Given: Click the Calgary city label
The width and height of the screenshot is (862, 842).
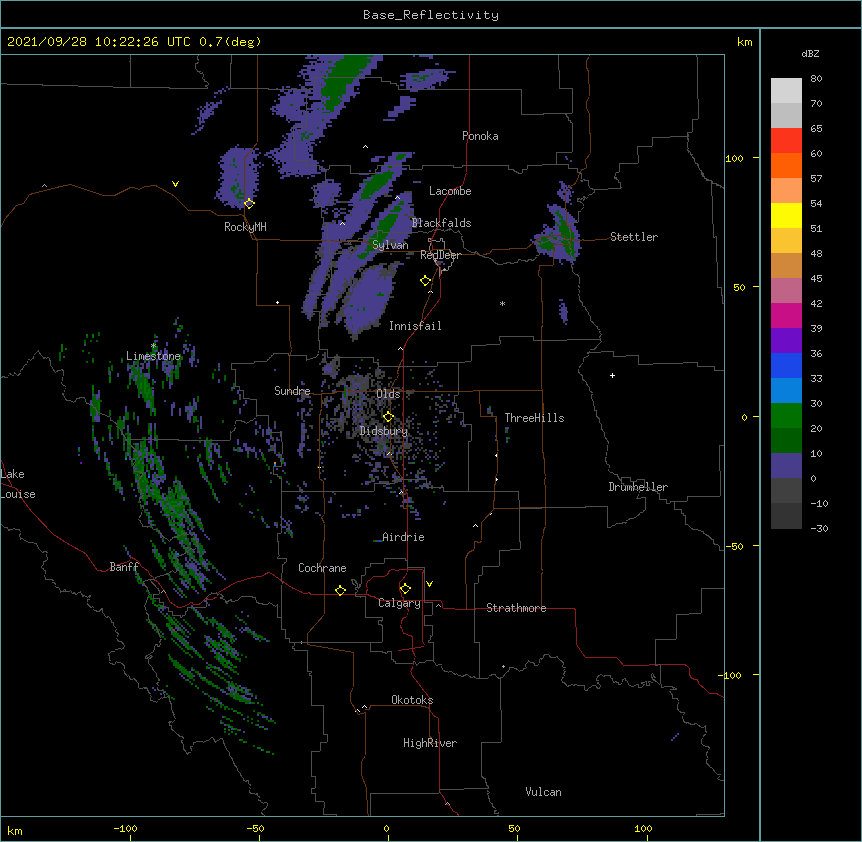Looking at the screenshot, I should click(400, 603).
